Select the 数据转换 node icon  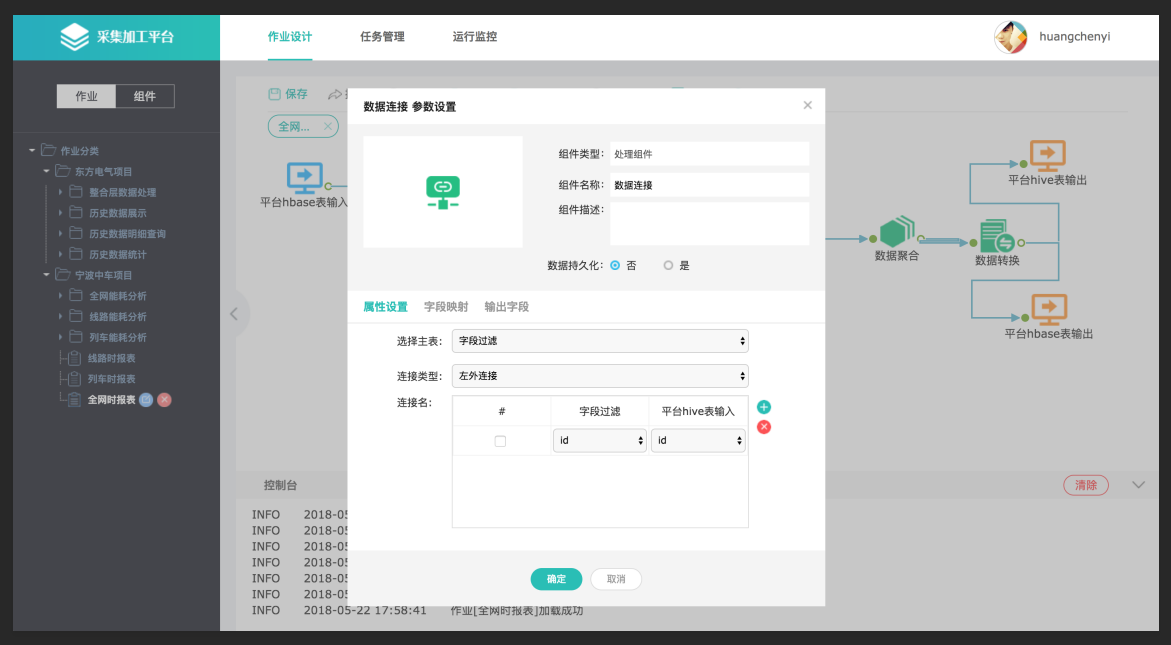pos(996,237)
